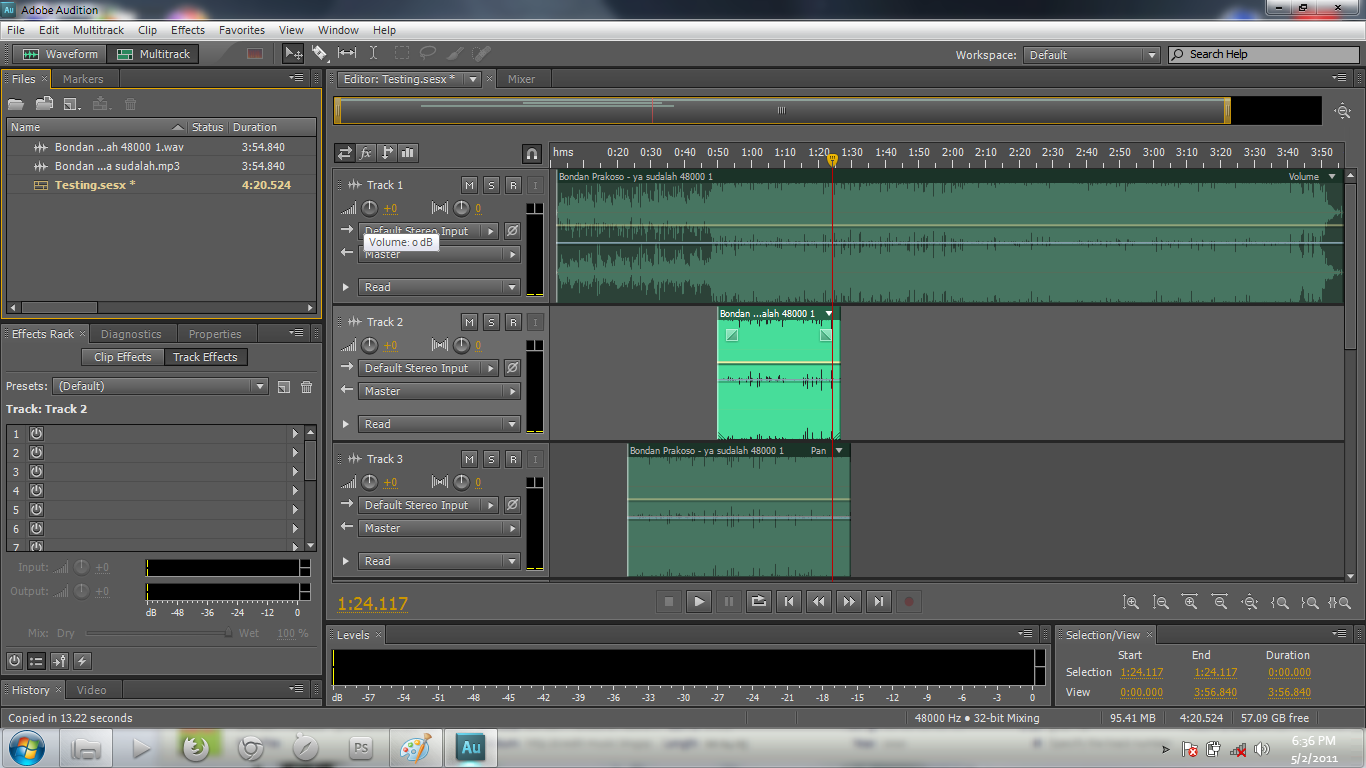Image resolution: width=1366 pixels, height=768 pixels.
Task: Zoom in amplitude icon
Action: (1131, 602)
